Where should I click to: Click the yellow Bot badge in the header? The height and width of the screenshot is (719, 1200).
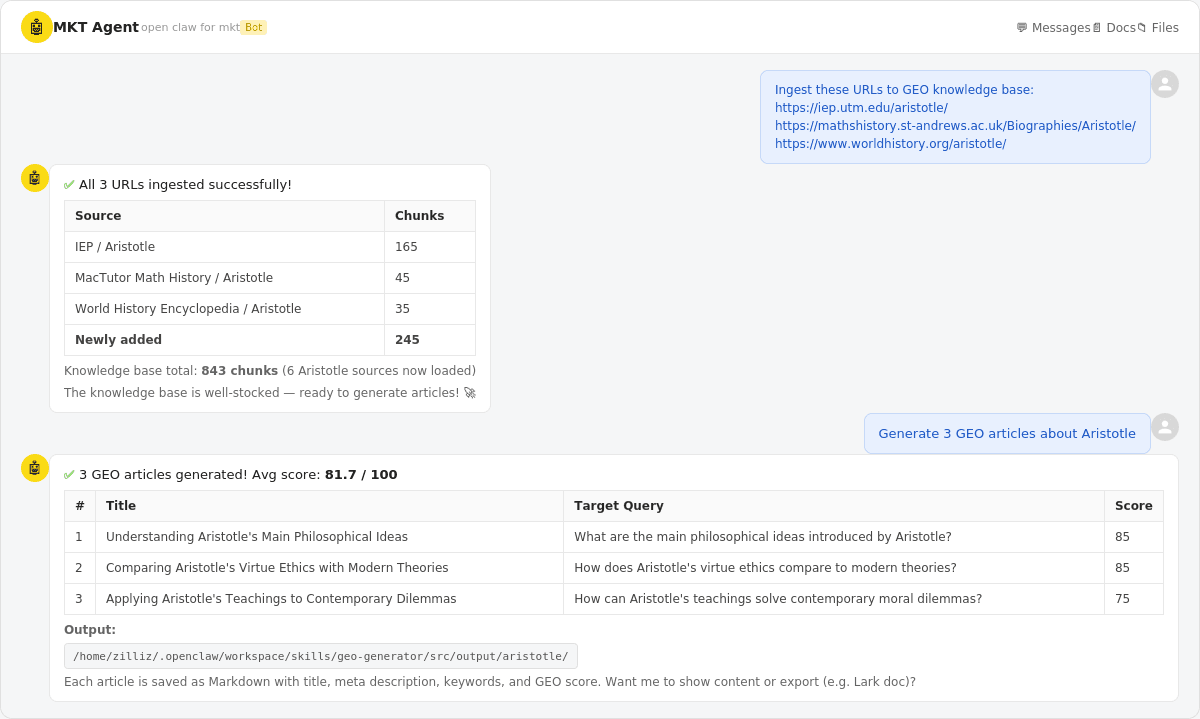point(254,27)
